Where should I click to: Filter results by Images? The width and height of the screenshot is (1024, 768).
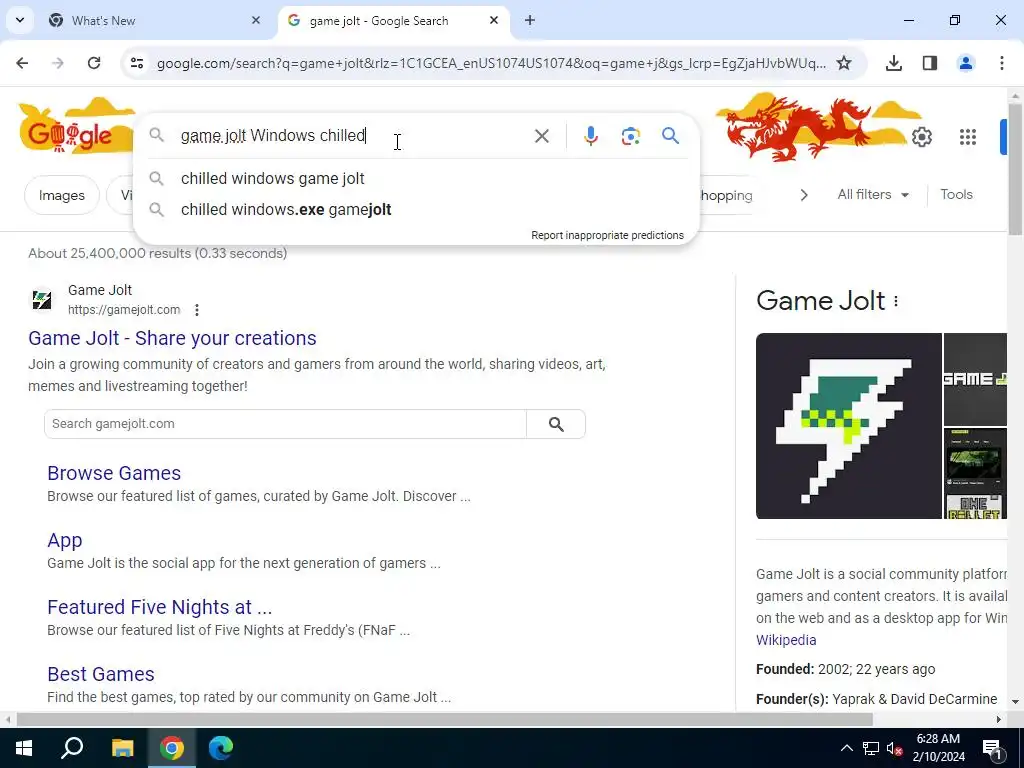click(62, 195)
